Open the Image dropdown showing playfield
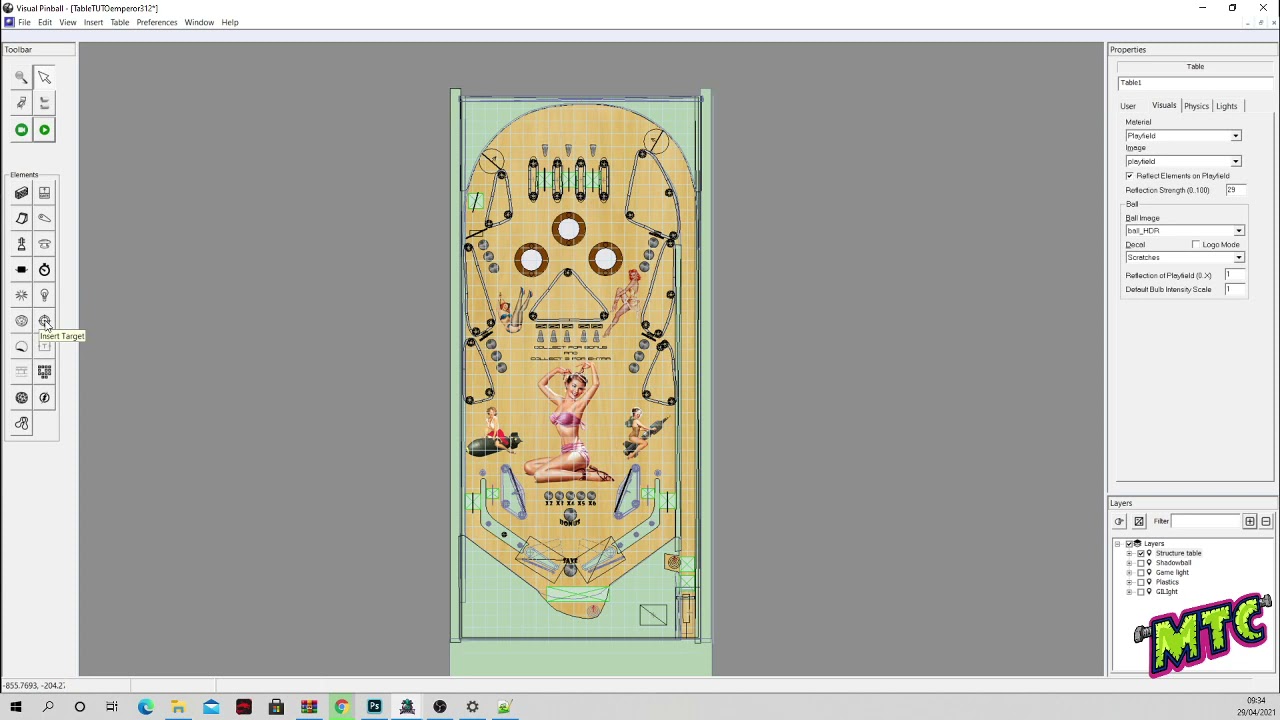 coord(1183,162)
